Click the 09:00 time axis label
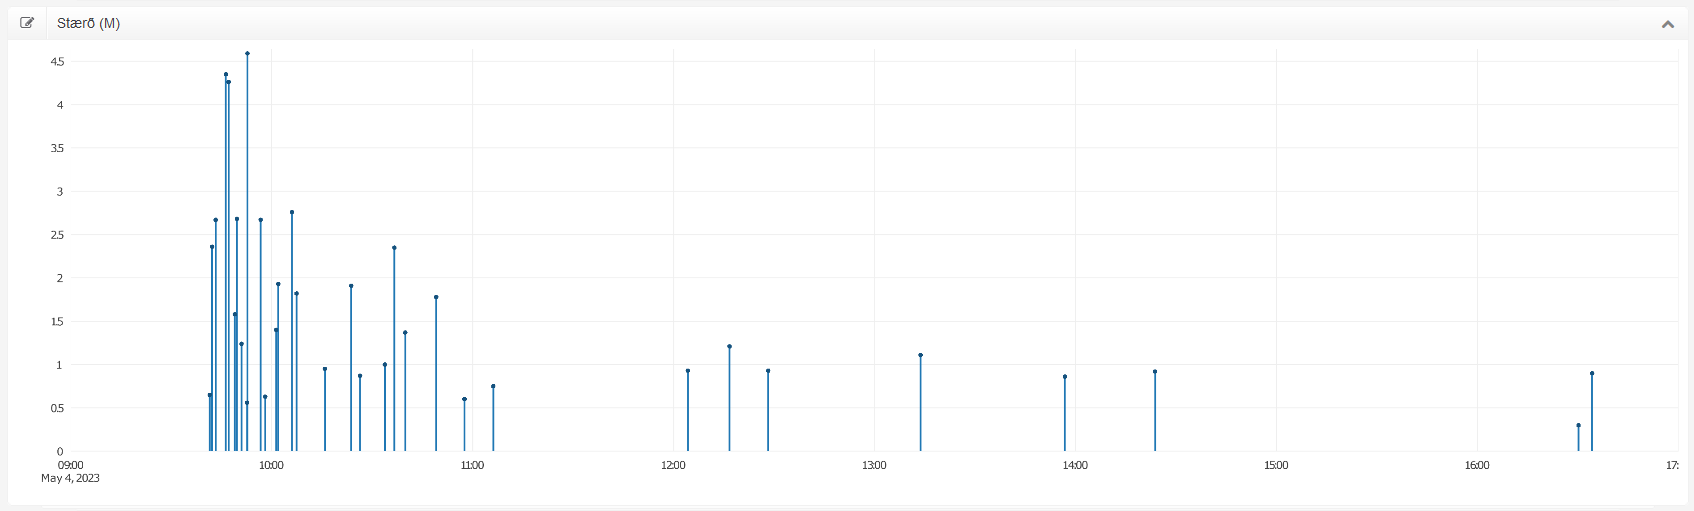This screenshot has height=511, width=1694. (x=70, y=465)
